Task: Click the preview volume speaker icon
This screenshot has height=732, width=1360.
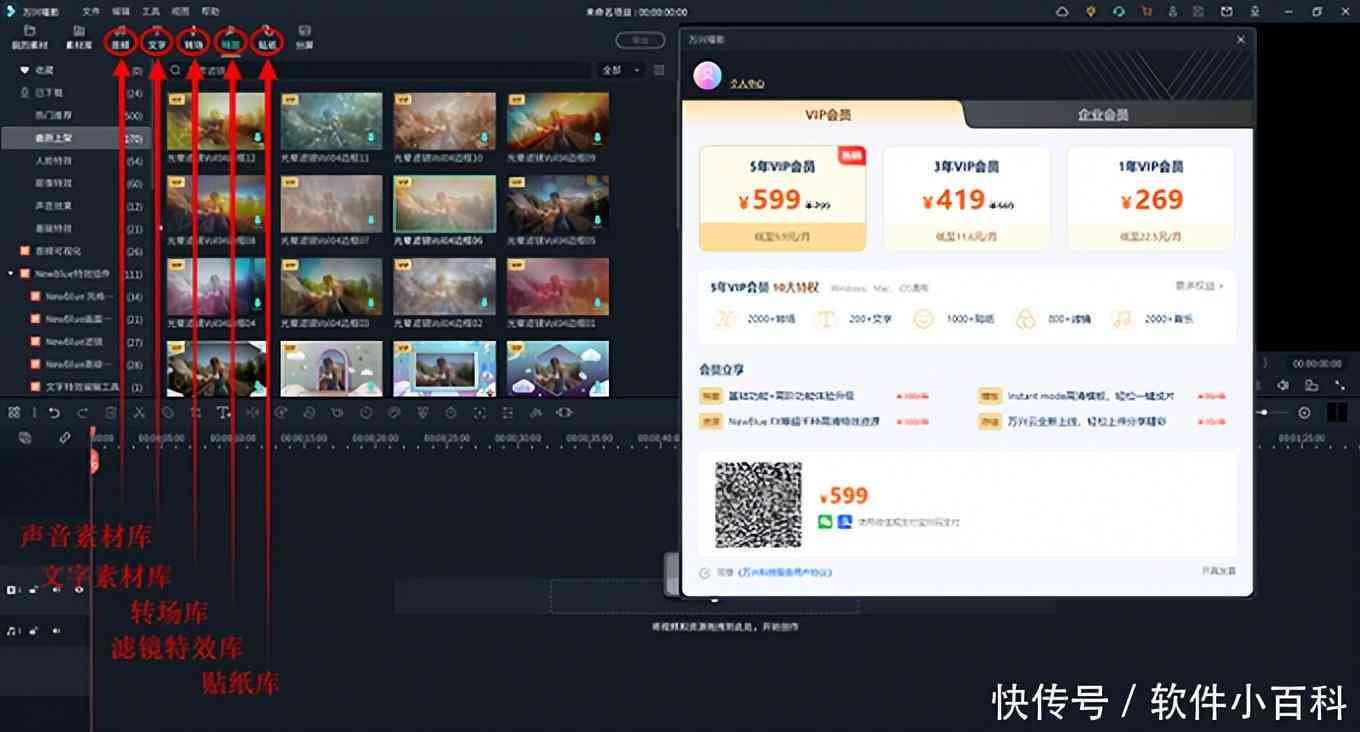Action: [x=1284, y=385]
